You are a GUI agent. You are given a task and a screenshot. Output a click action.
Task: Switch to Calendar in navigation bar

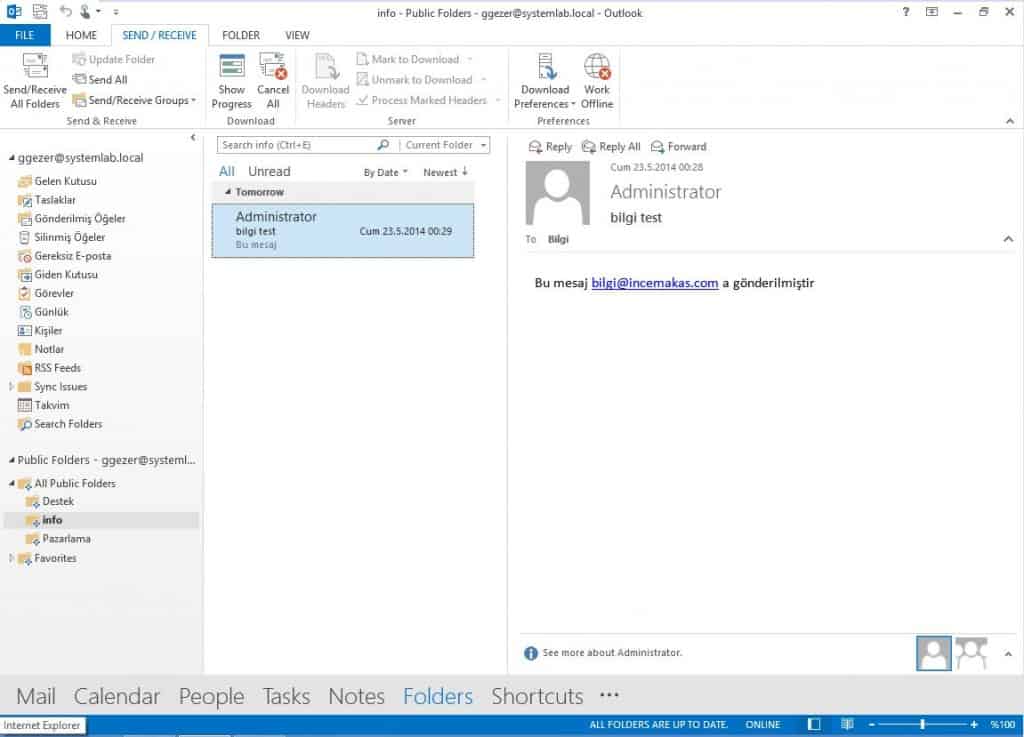point(117,696)
